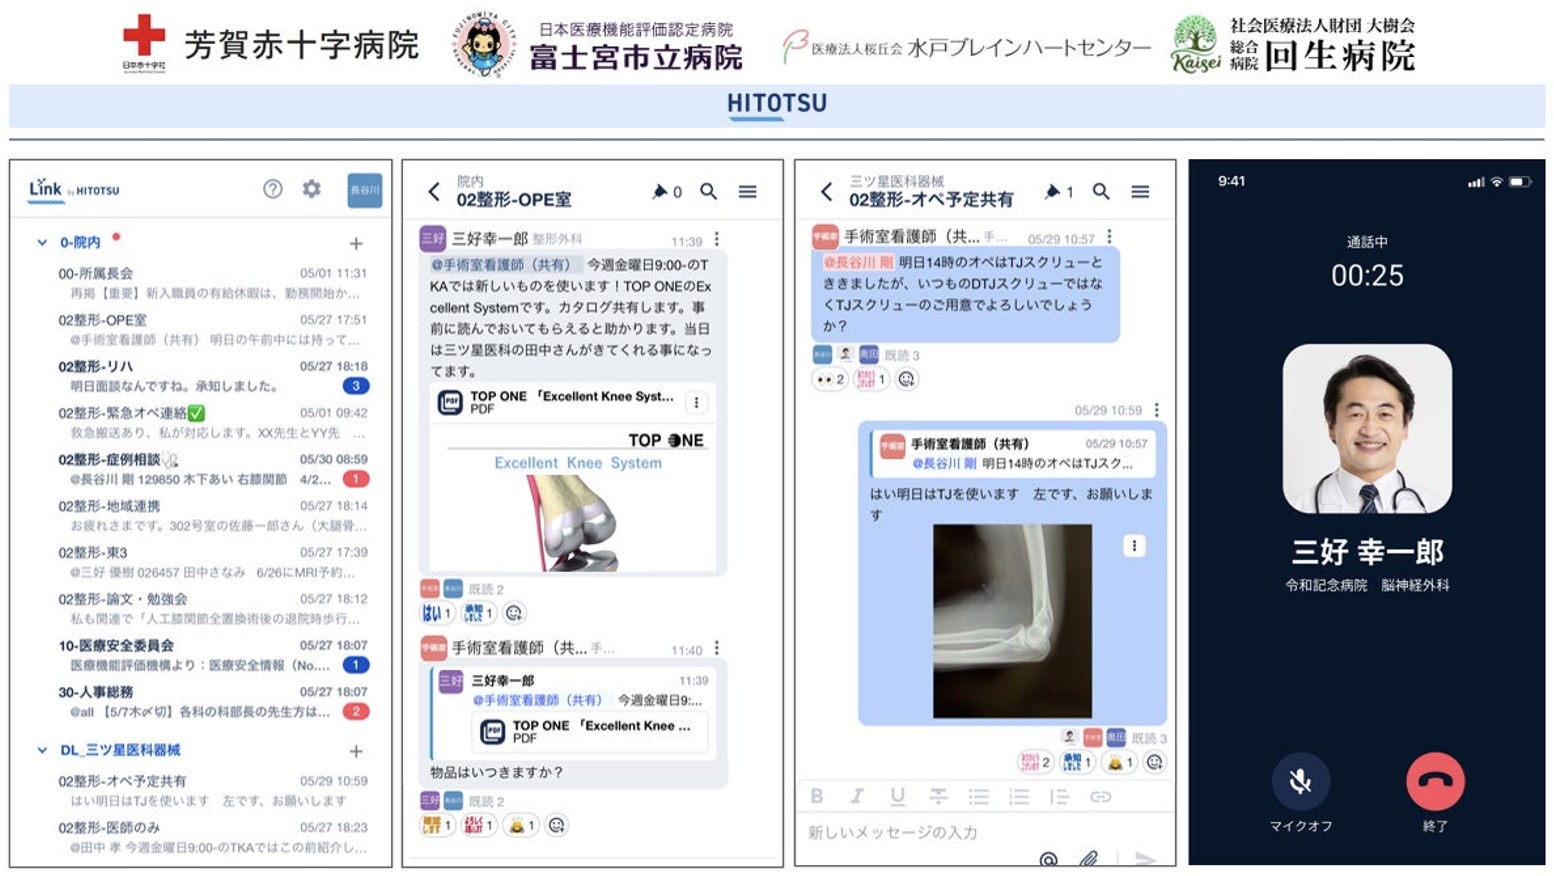Click the Link by HITOTSU logo
The height and width of the screenshot is (876, 1554).
[74, 189]
